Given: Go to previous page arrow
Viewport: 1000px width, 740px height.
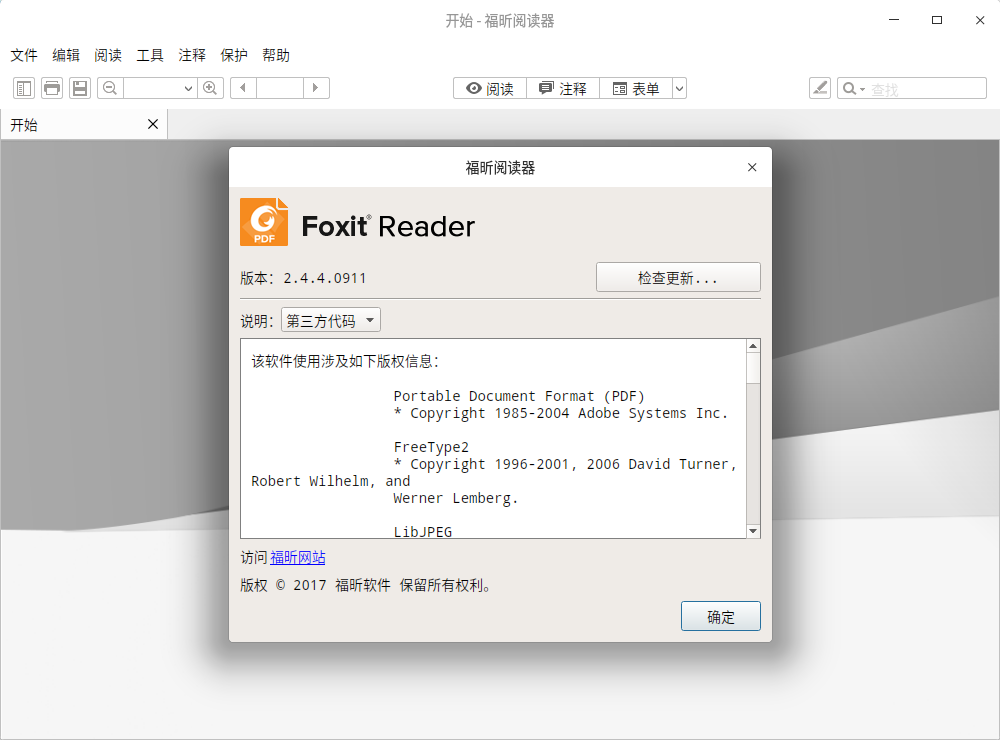Looking at the screenshot, I should click(243, 88).
